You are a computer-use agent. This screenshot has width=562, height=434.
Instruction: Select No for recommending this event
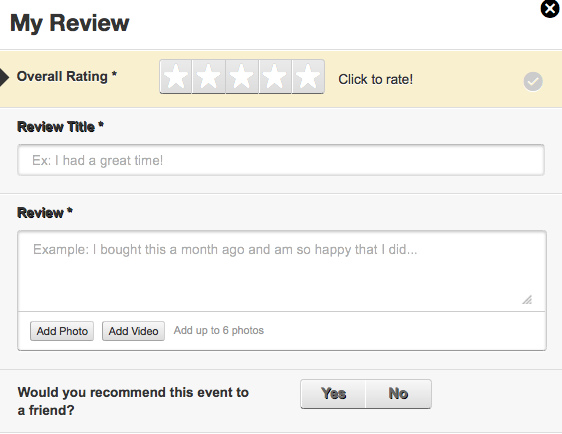[x=398, y=394]
